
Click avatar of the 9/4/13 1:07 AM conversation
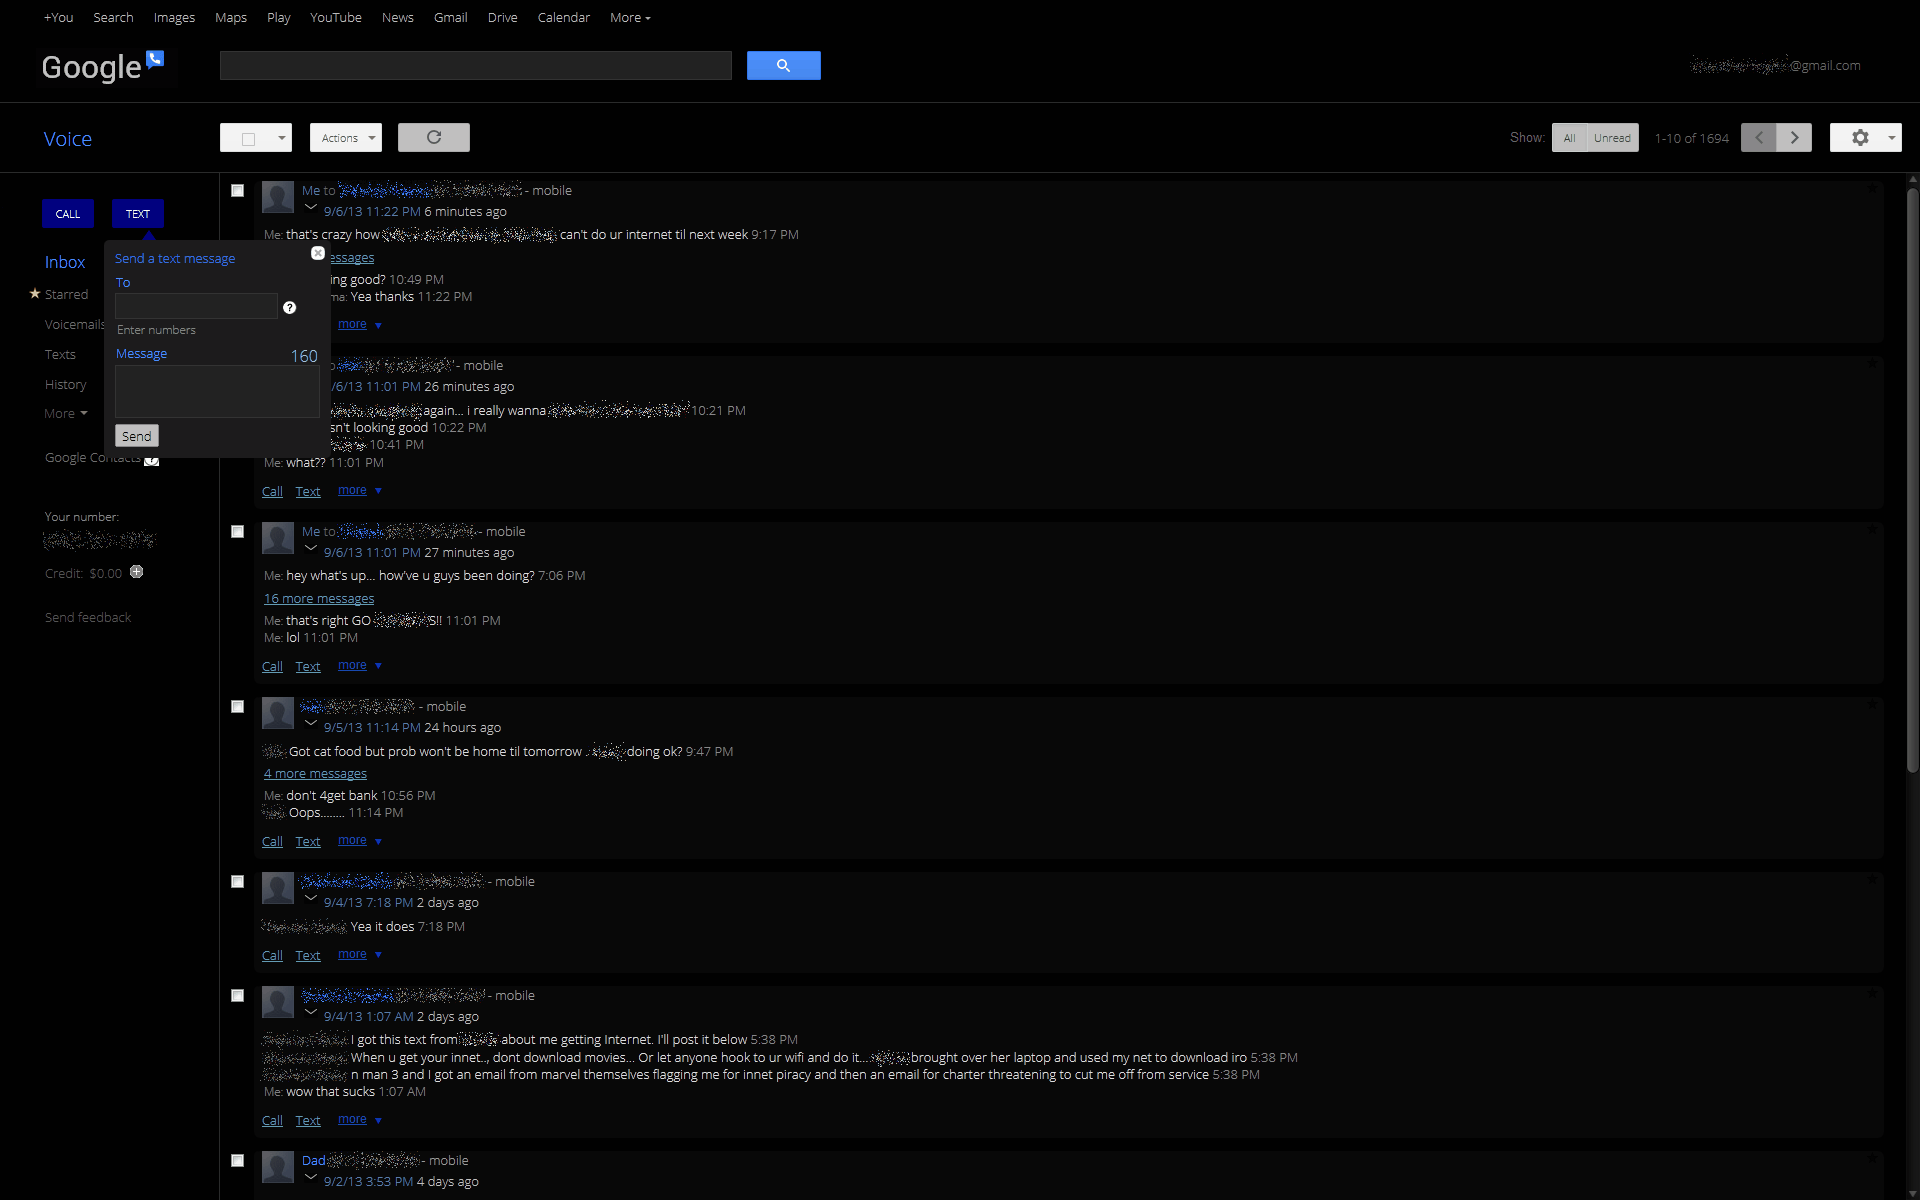(x=278, y=1002)
